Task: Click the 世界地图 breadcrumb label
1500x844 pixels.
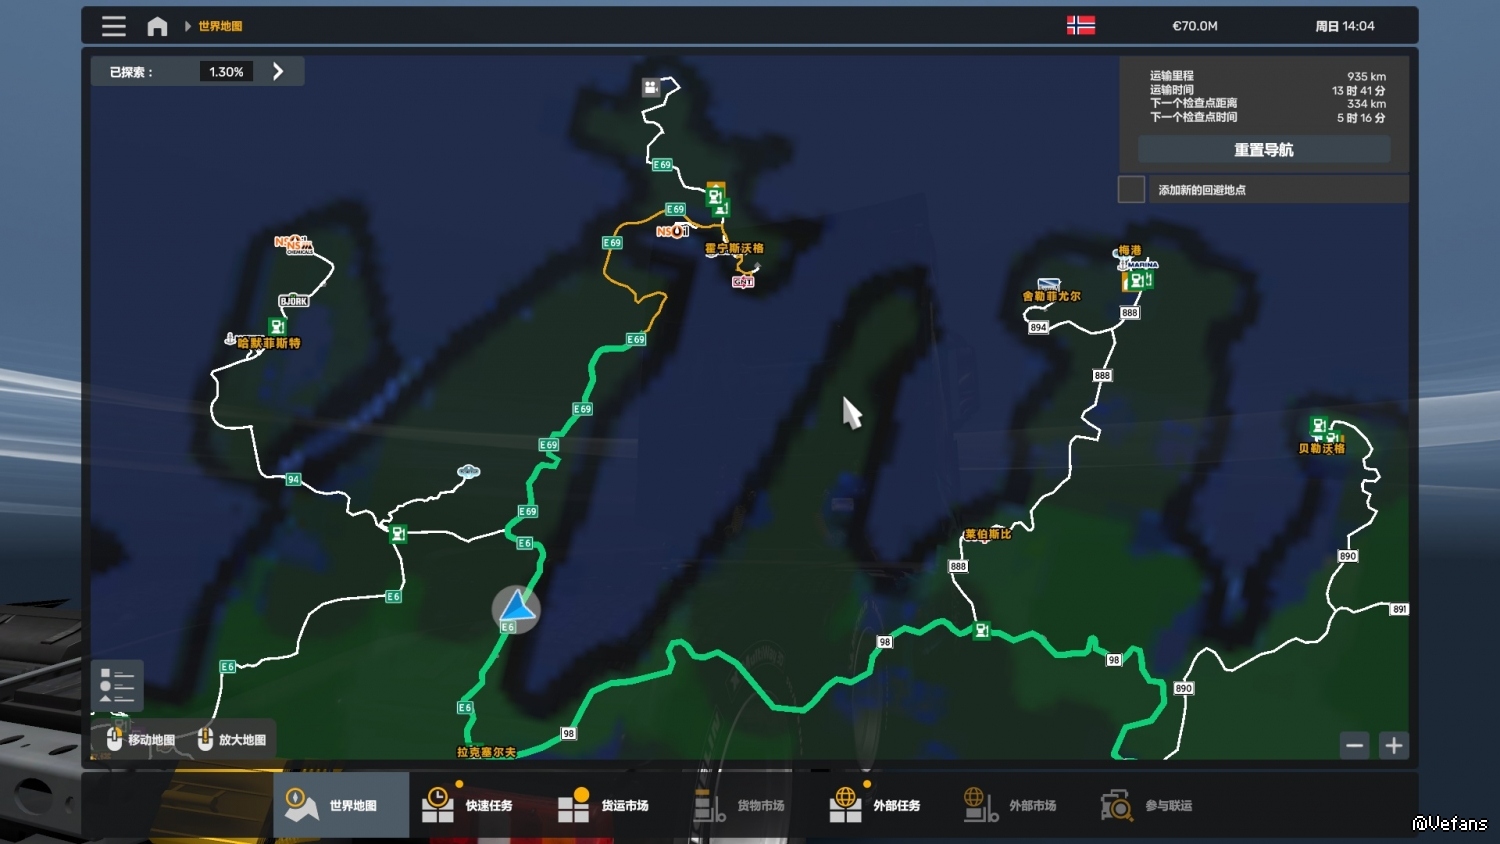Action: tap(220, 26)
